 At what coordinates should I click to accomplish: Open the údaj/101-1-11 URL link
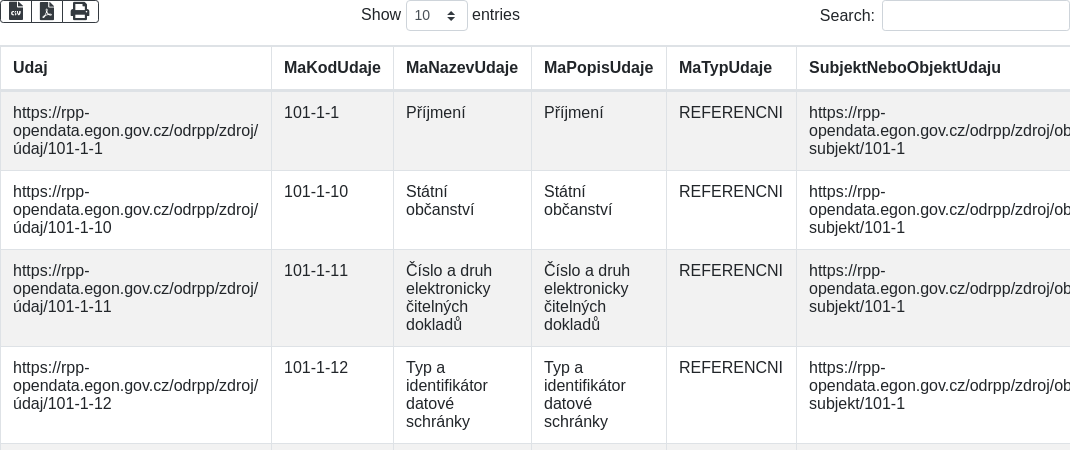click(136, 288)
